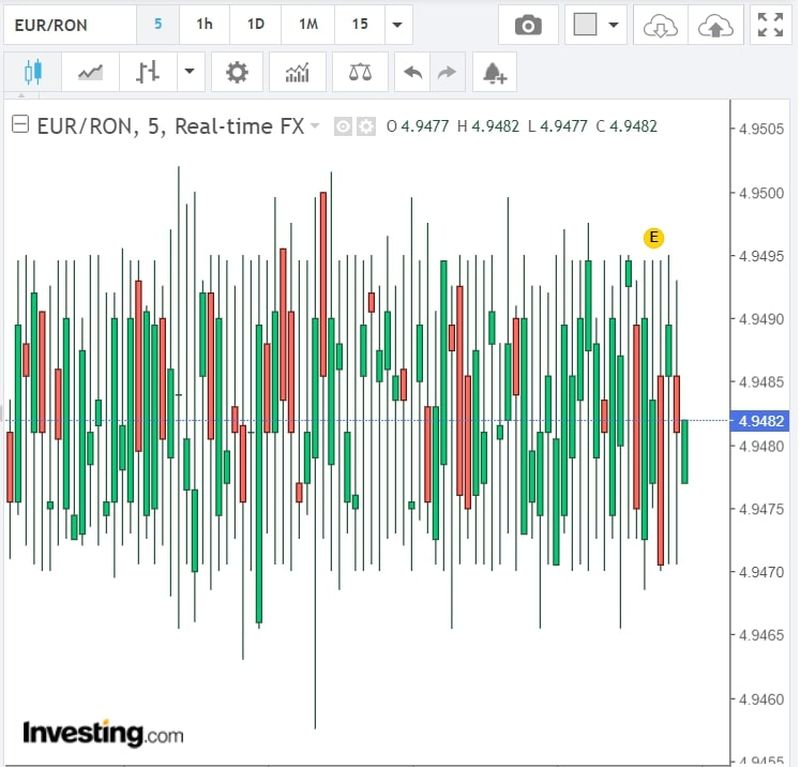Viewport: 800px width, 767px height.
Task: Load chart layout using cloud download icon
Action: point(660,25)
